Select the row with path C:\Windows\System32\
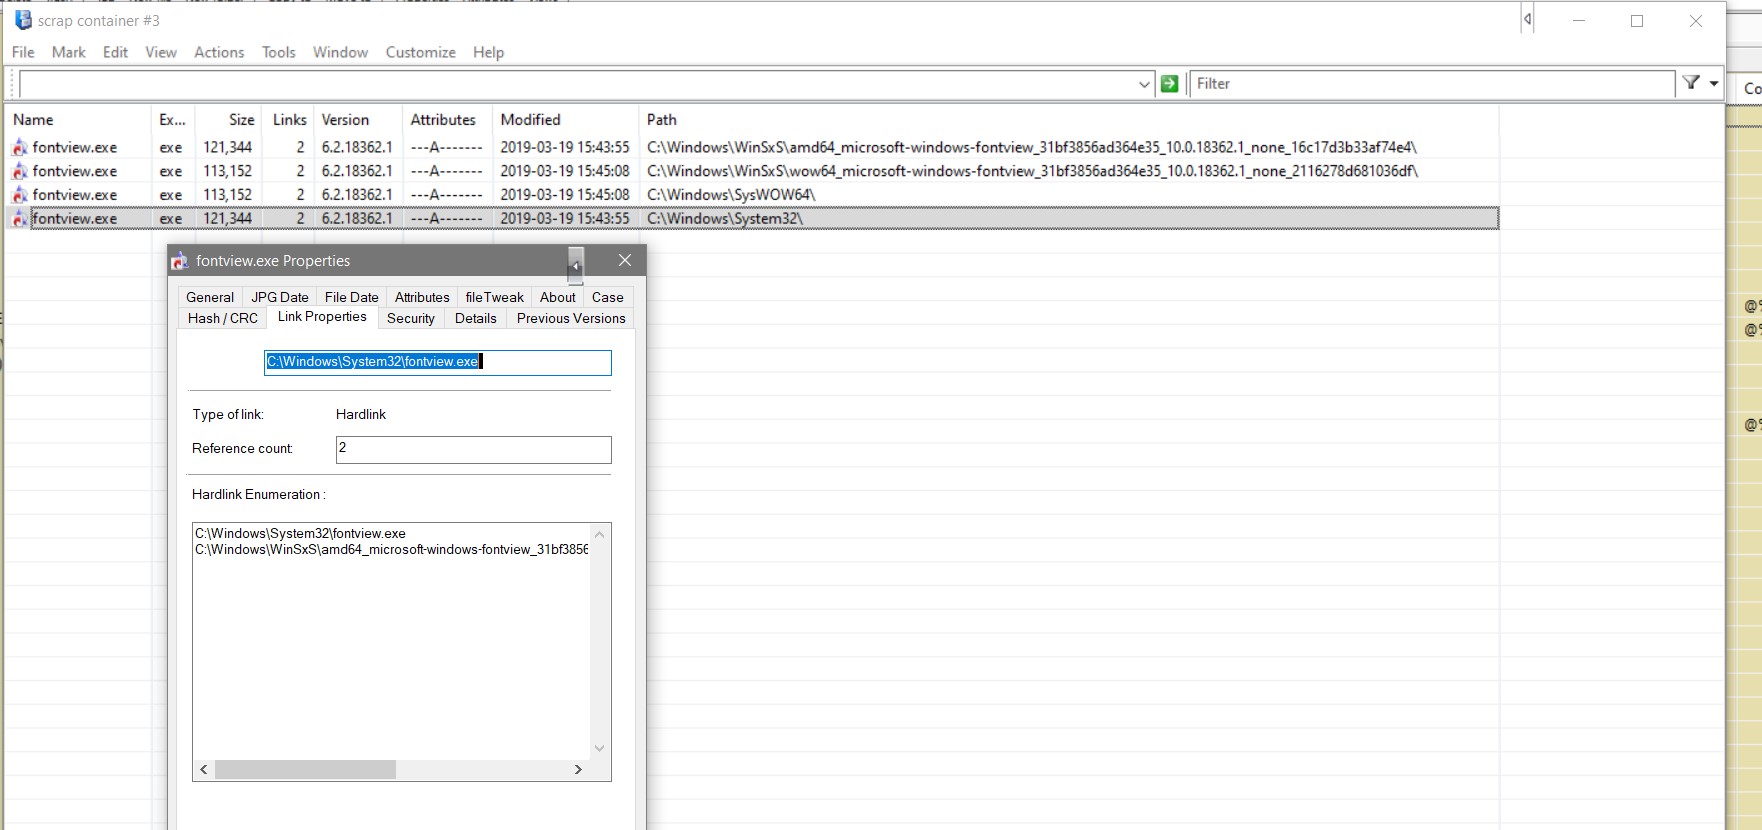This screenshot has width=1762, height=830. tap(752, 218)
